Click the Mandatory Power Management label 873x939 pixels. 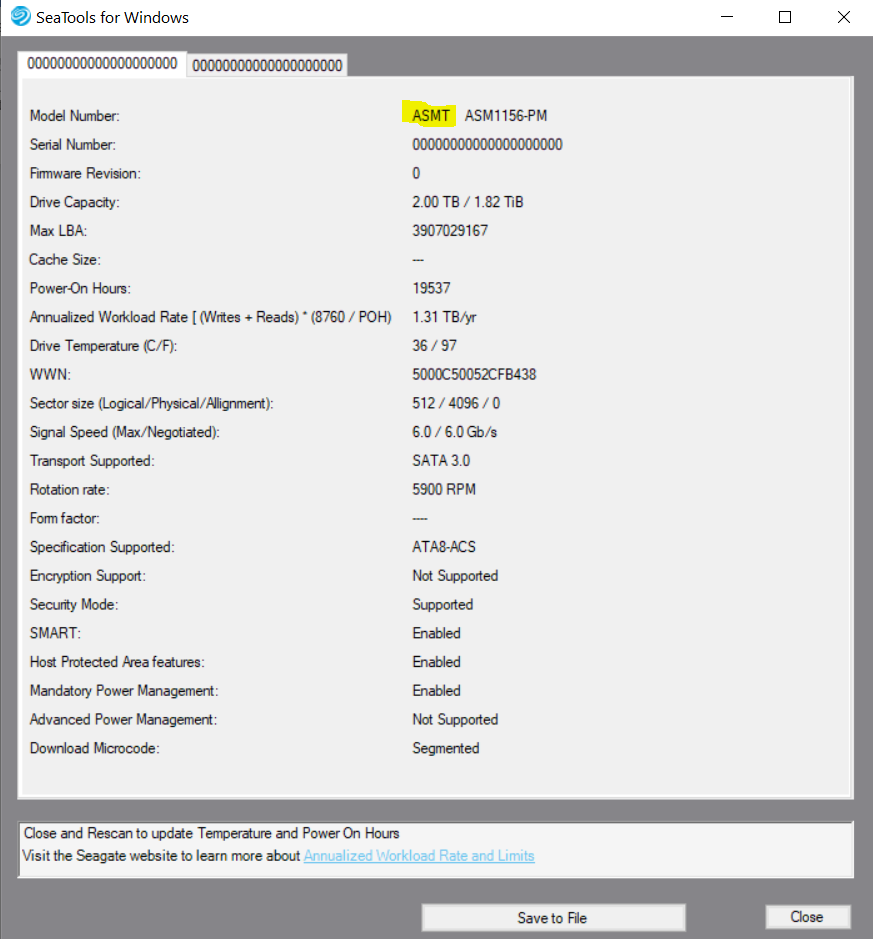tap(124, 690)
